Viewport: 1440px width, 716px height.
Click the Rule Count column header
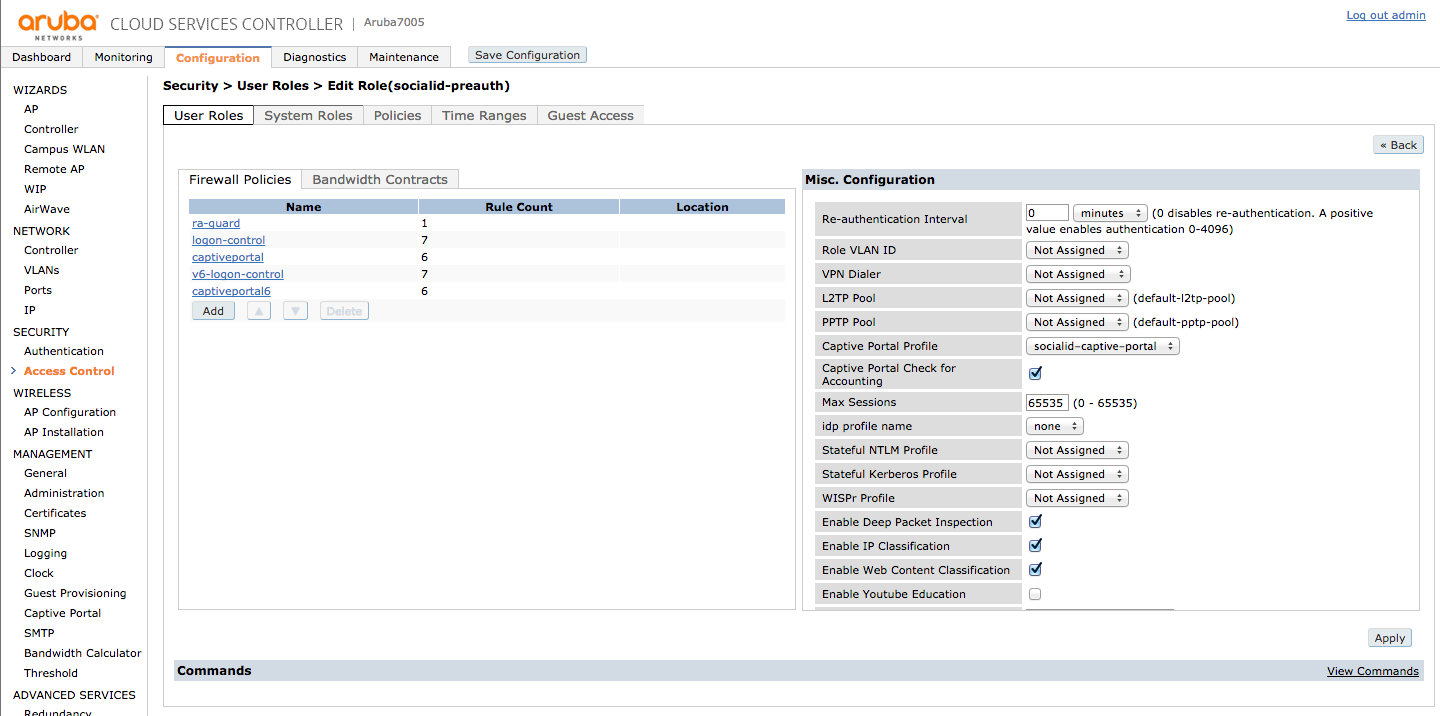[x=519, y=207]
